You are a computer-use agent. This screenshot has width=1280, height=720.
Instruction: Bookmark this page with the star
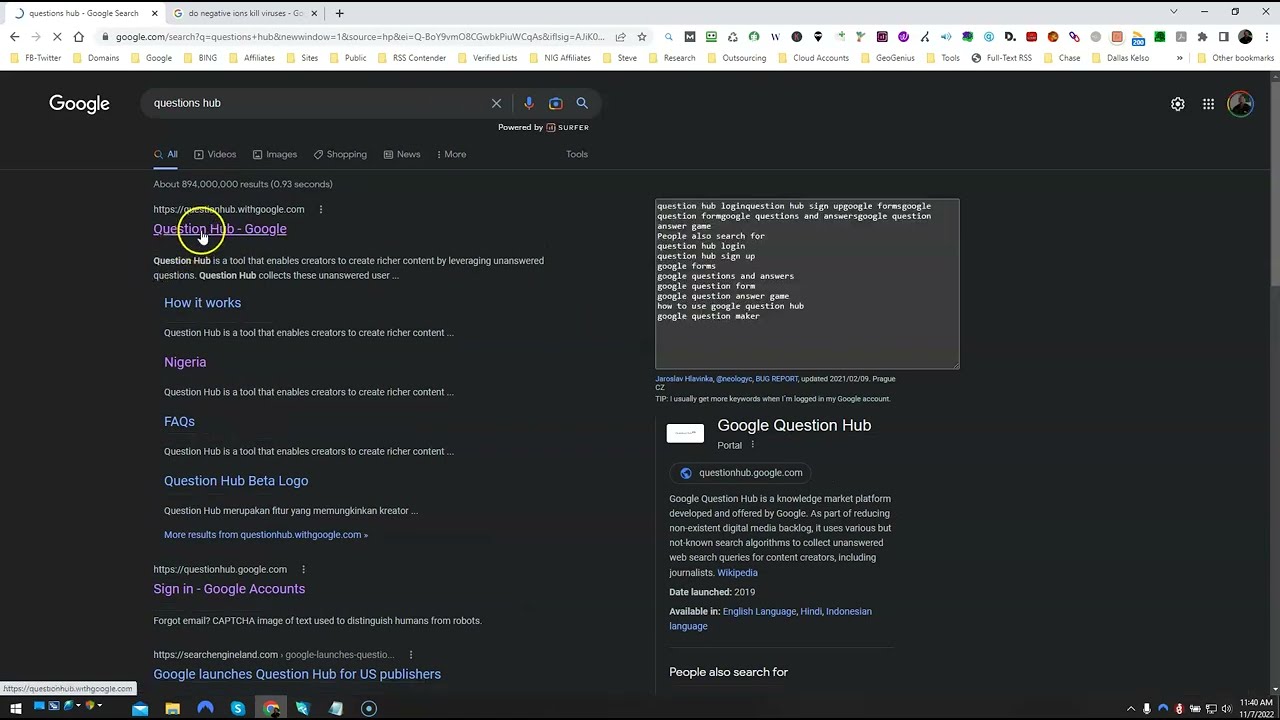pyautogui.click(x=642, y=37)
